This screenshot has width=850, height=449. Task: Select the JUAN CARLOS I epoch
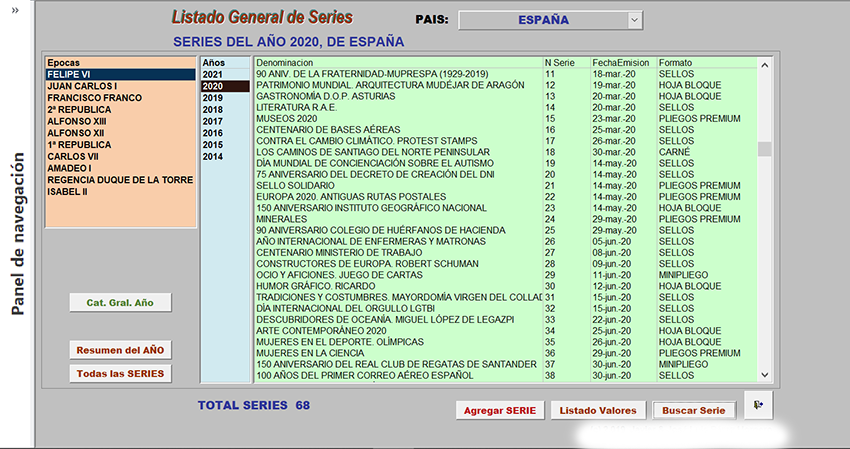point(82,87)
